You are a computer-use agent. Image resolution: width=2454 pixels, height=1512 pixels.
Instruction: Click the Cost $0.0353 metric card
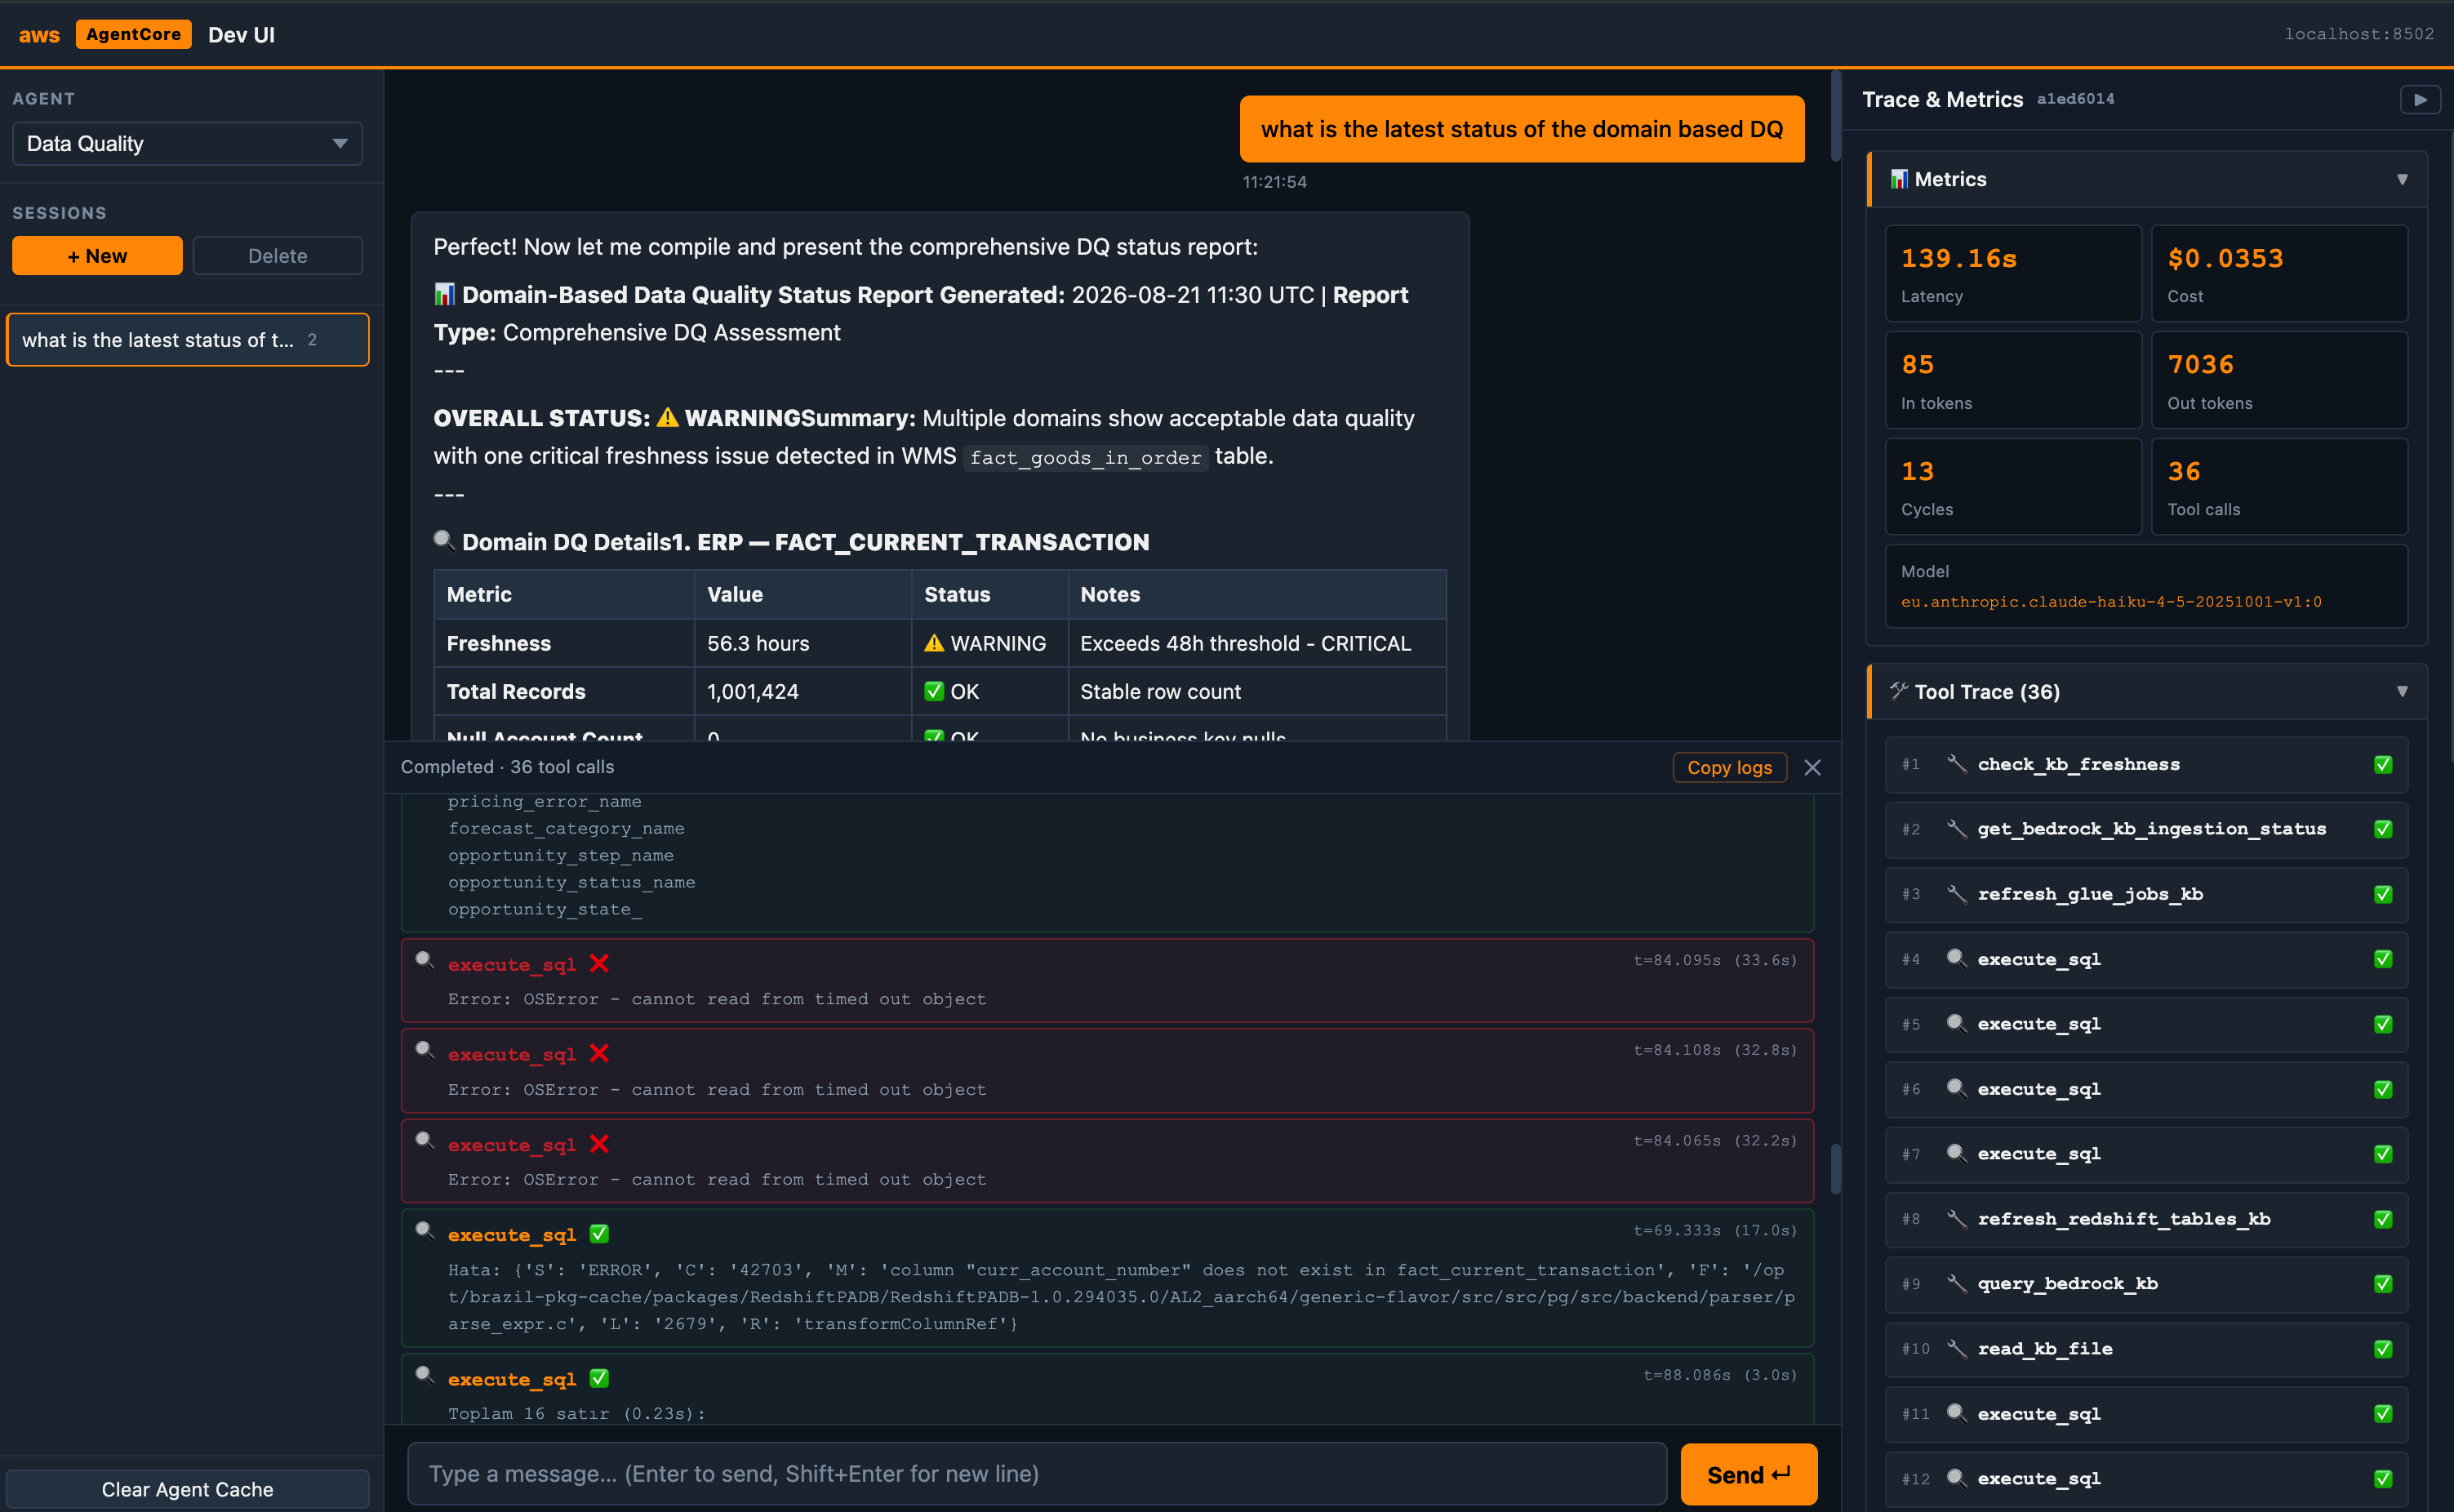point(2279,273)
